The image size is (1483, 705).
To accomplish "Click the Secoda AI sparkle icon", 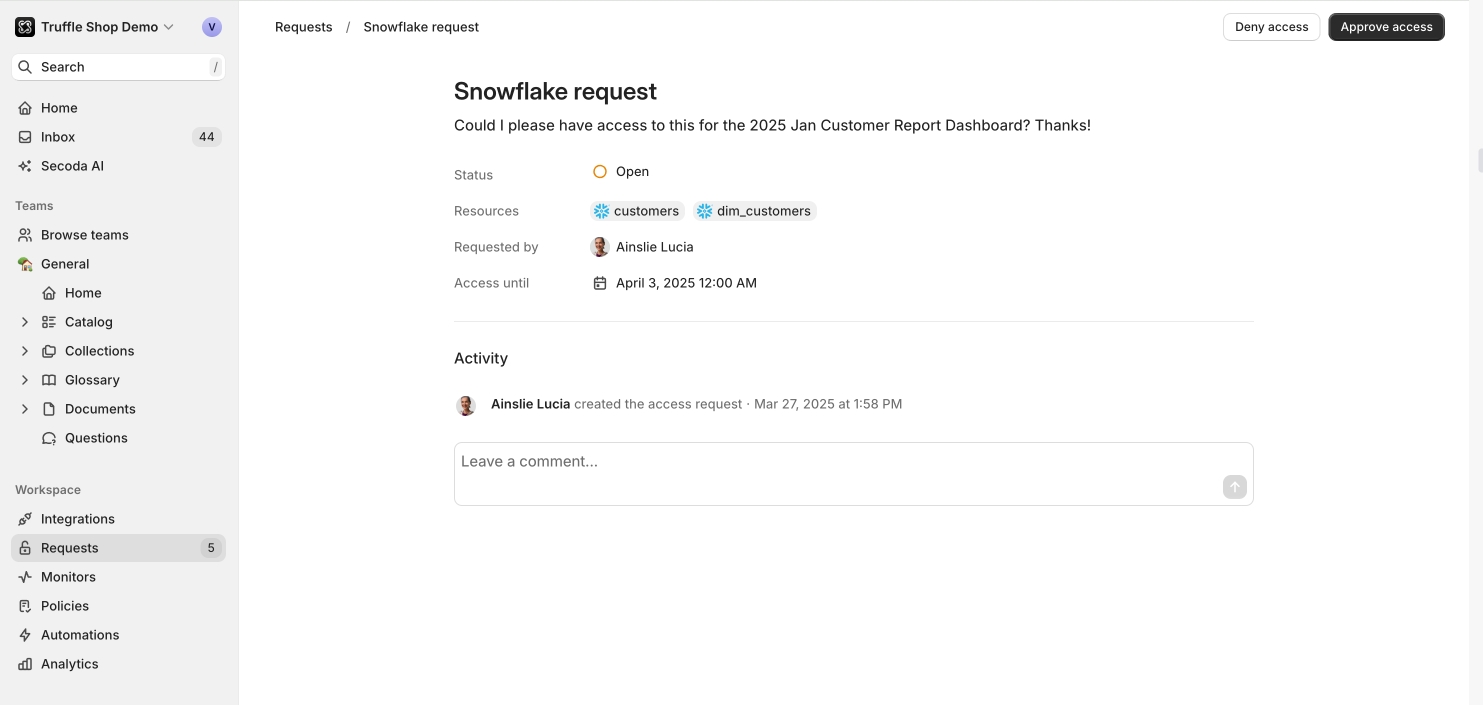I will [x=25, y=166].
